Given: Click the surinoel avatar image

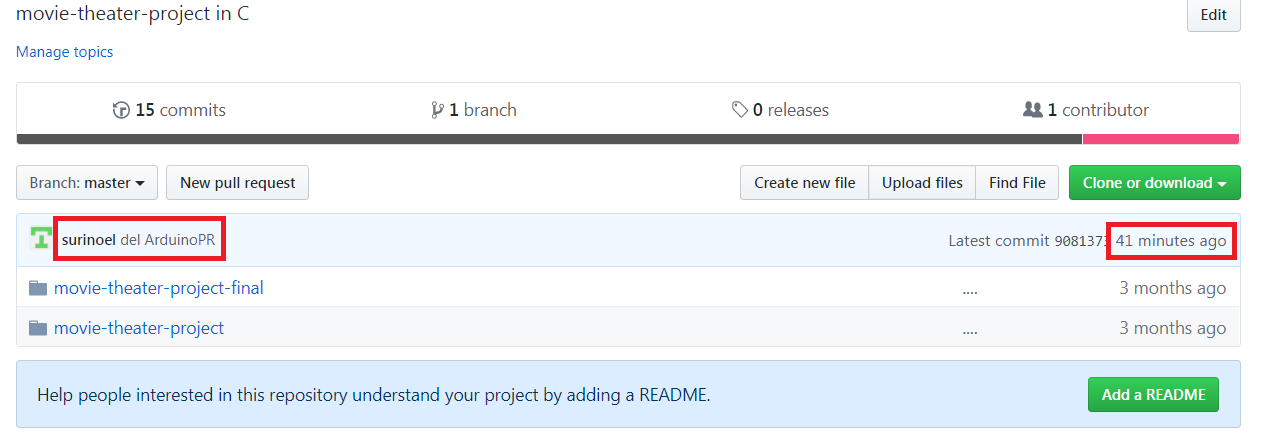Looking at the screenshot, I should tap(41, 240).
